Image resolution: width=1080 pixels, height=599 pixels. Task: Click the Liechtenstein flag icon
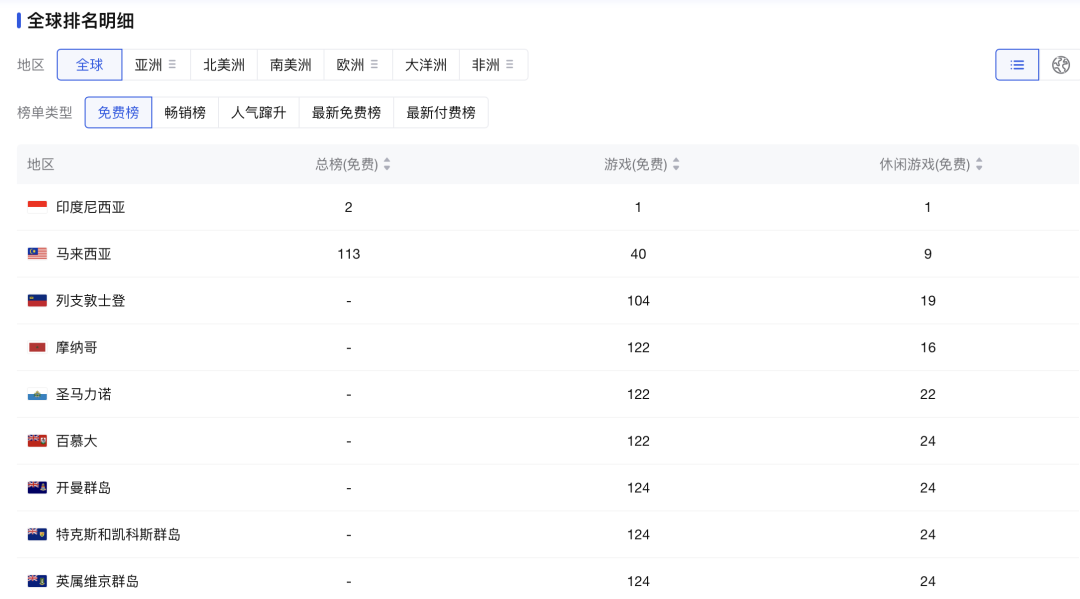point(37,301)
